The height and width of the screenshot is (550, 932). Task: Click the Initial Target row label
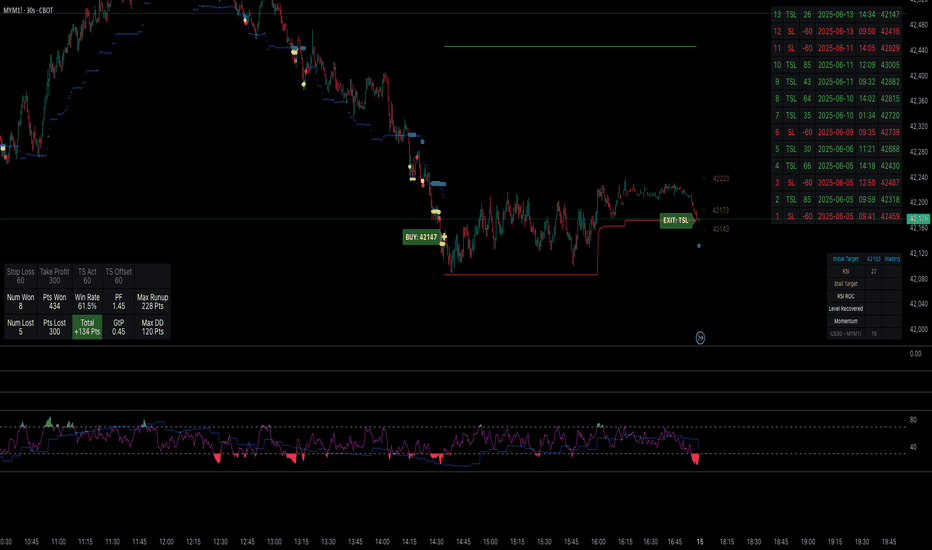(x=845, y=259)
